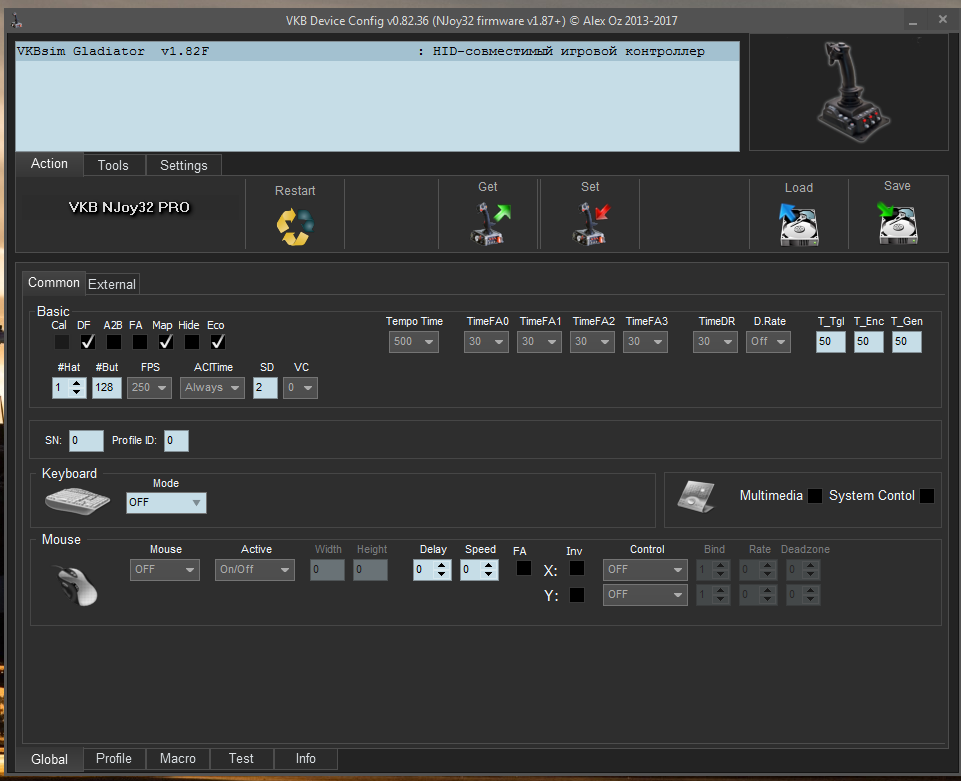This screenshot has height=781, width=961.
Task: Toggle the X axis Inv checkbox
Action: 577,568
